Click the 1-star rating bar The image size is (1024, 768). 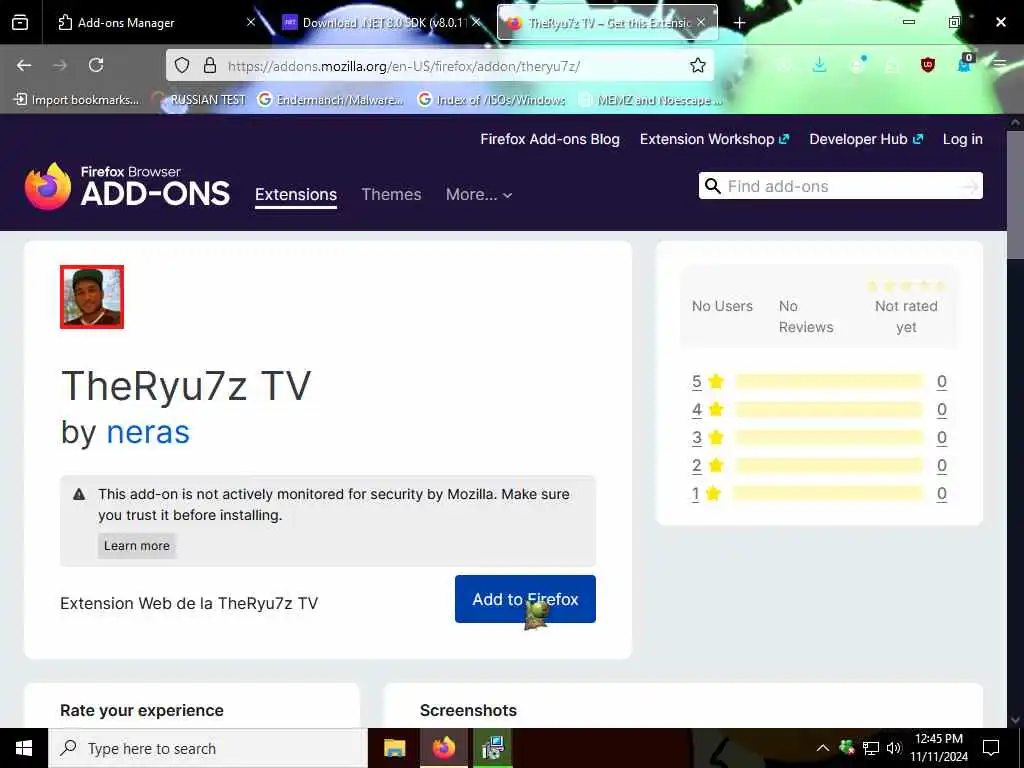(828, 494)
